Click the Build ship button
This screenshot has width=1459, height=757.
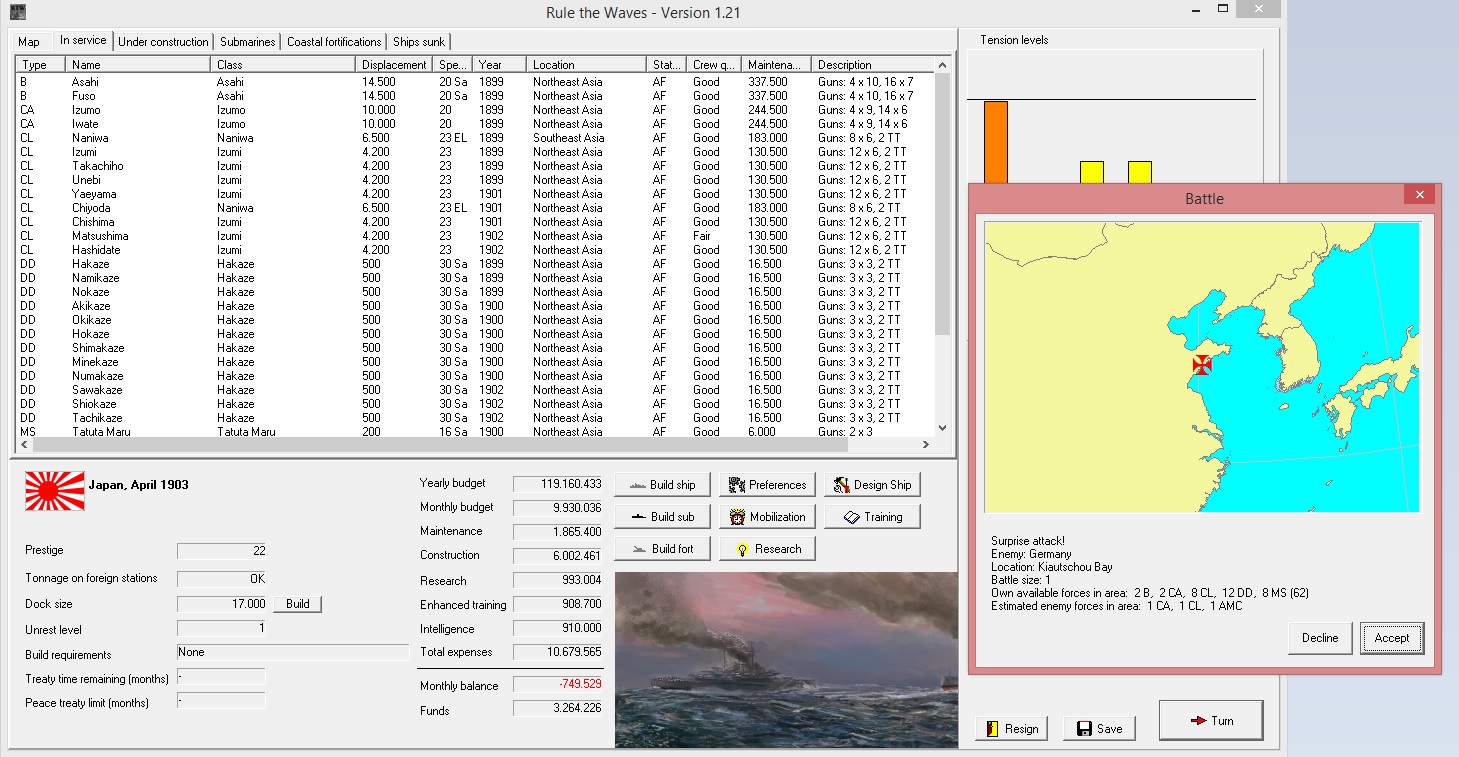pos(661,485)
